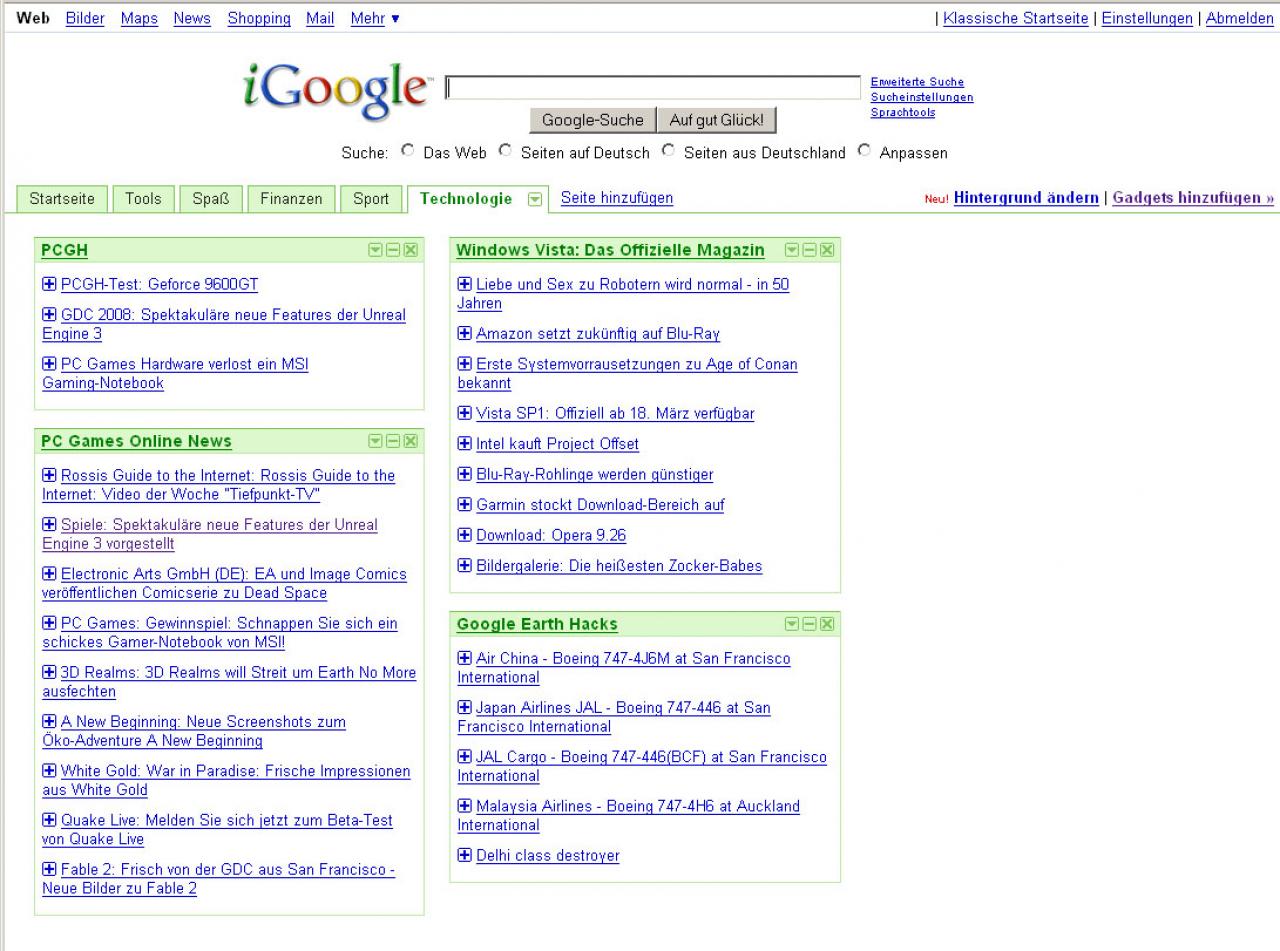This screenshot has height=951, width=1280.
Task: Switch to the Finanzen tab
Action: tap(291, 198)
